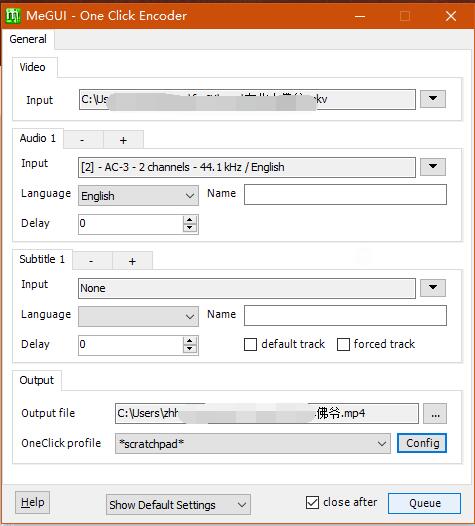The height and width of the screenshot is (526, 475).
Task: Remove audio track with minus button
Action: (83, 140)
